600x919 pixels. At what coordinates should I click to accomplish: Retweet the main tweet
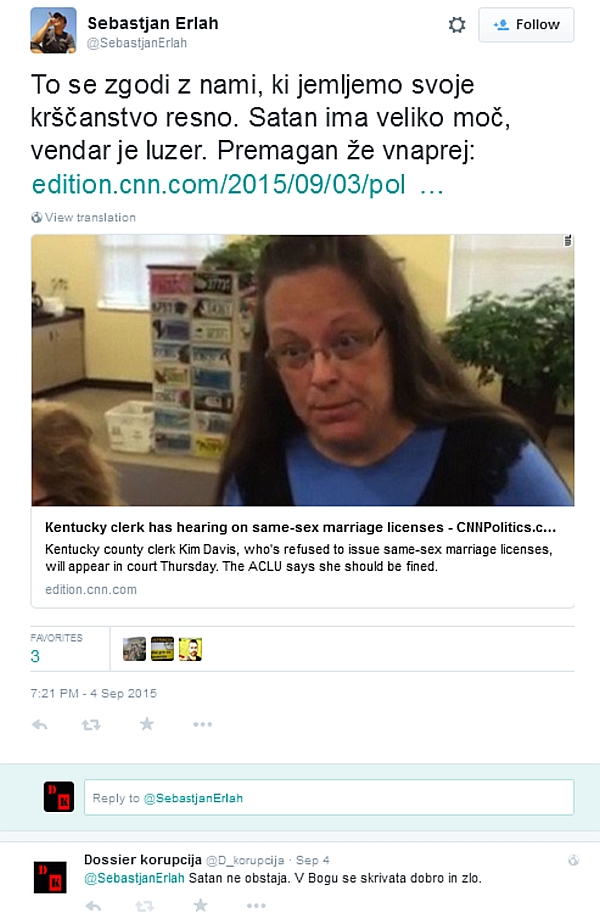click(91, 725)
